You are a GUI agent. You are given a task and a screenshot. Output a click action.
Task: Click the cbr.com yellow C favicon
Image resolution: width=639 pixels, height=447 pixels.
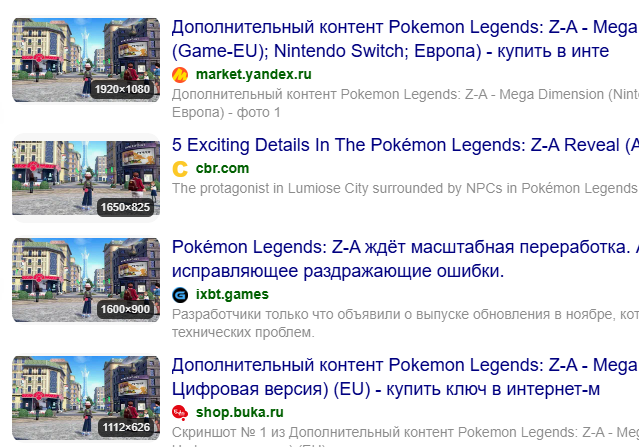coord(180,169)
